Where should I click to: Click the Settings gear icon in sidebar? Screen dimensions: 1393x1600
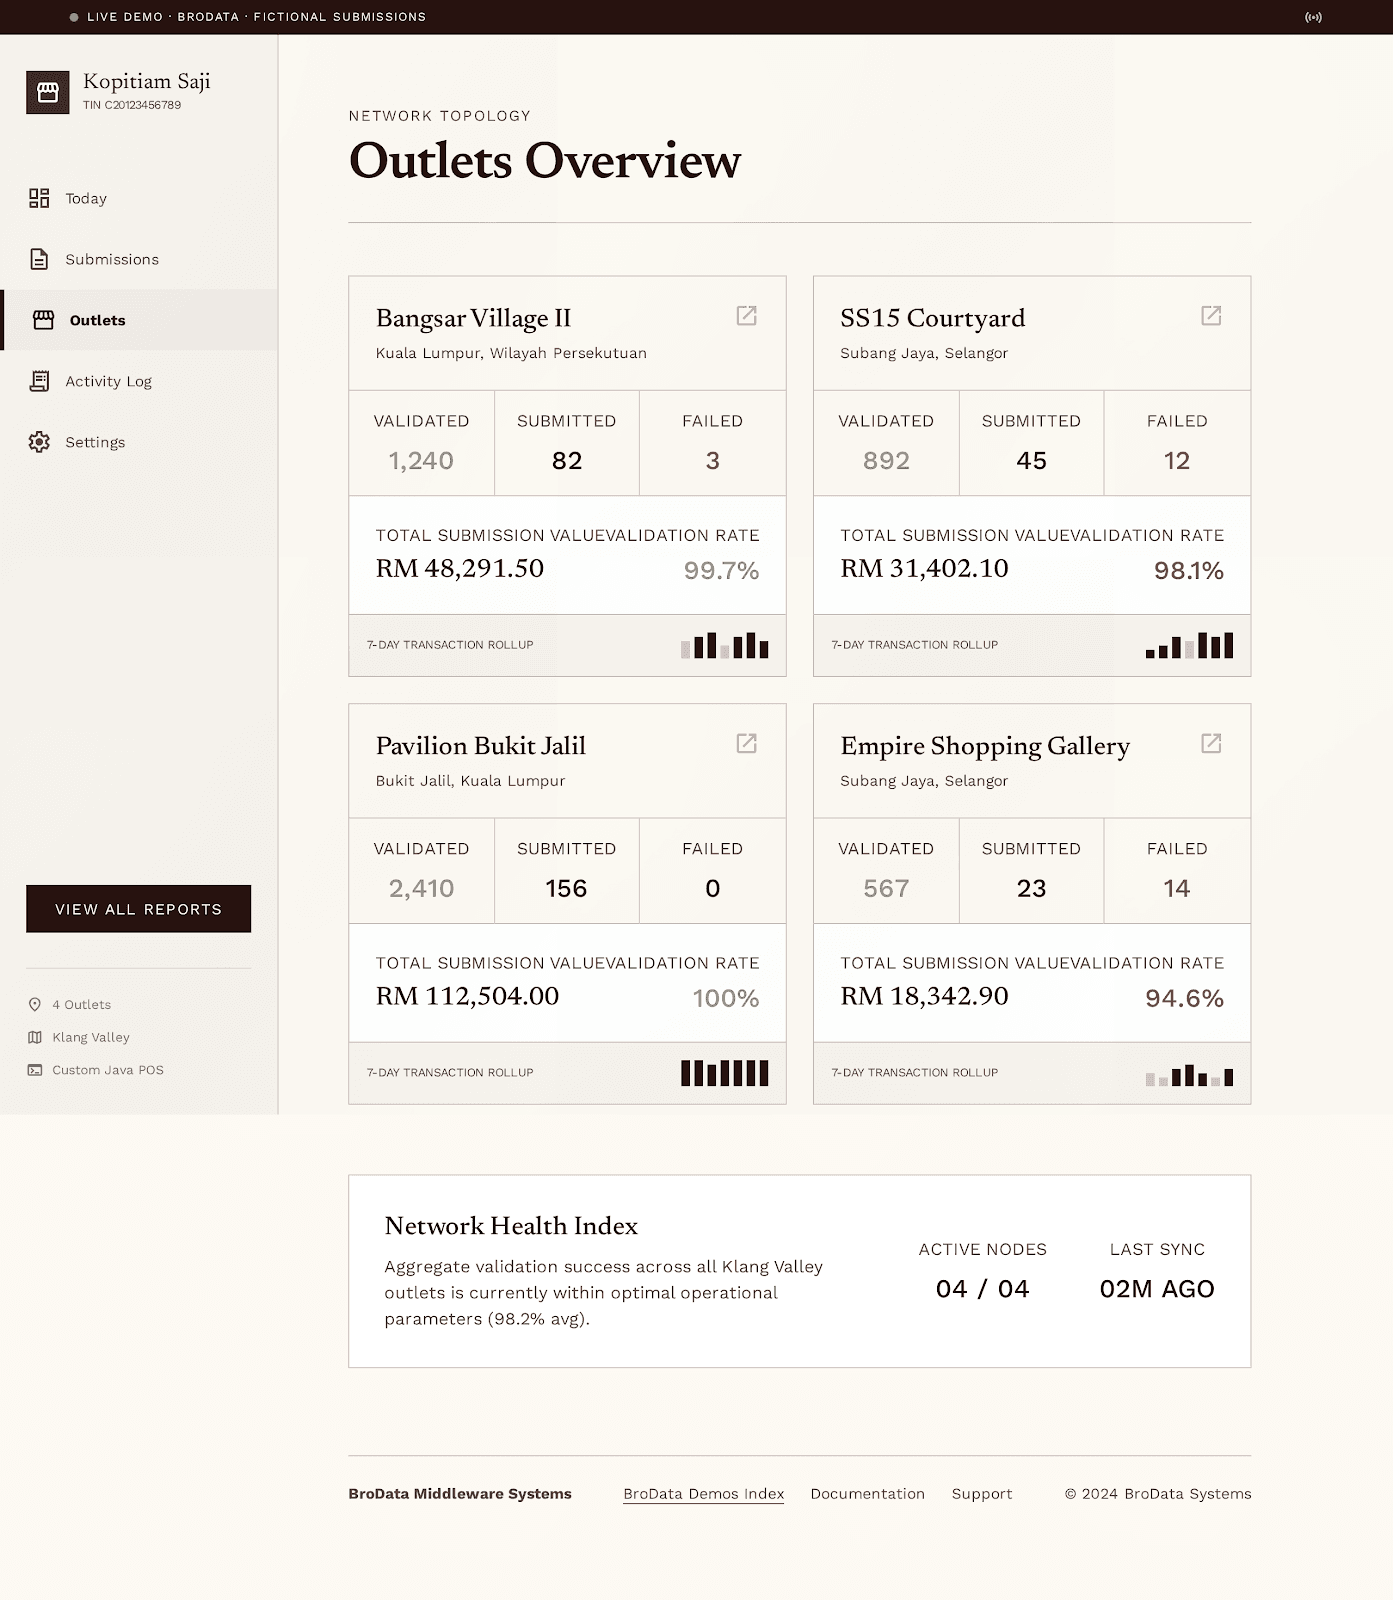pos(39,442)
